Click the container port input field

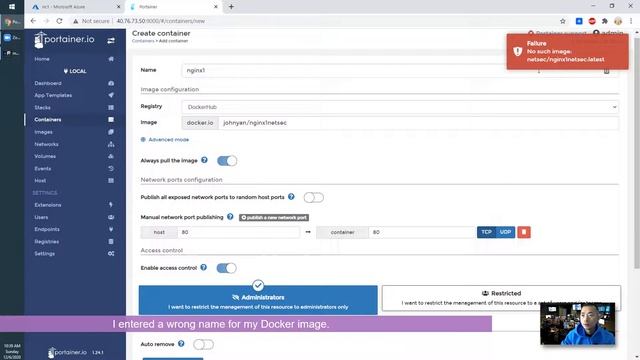[422, 232]
